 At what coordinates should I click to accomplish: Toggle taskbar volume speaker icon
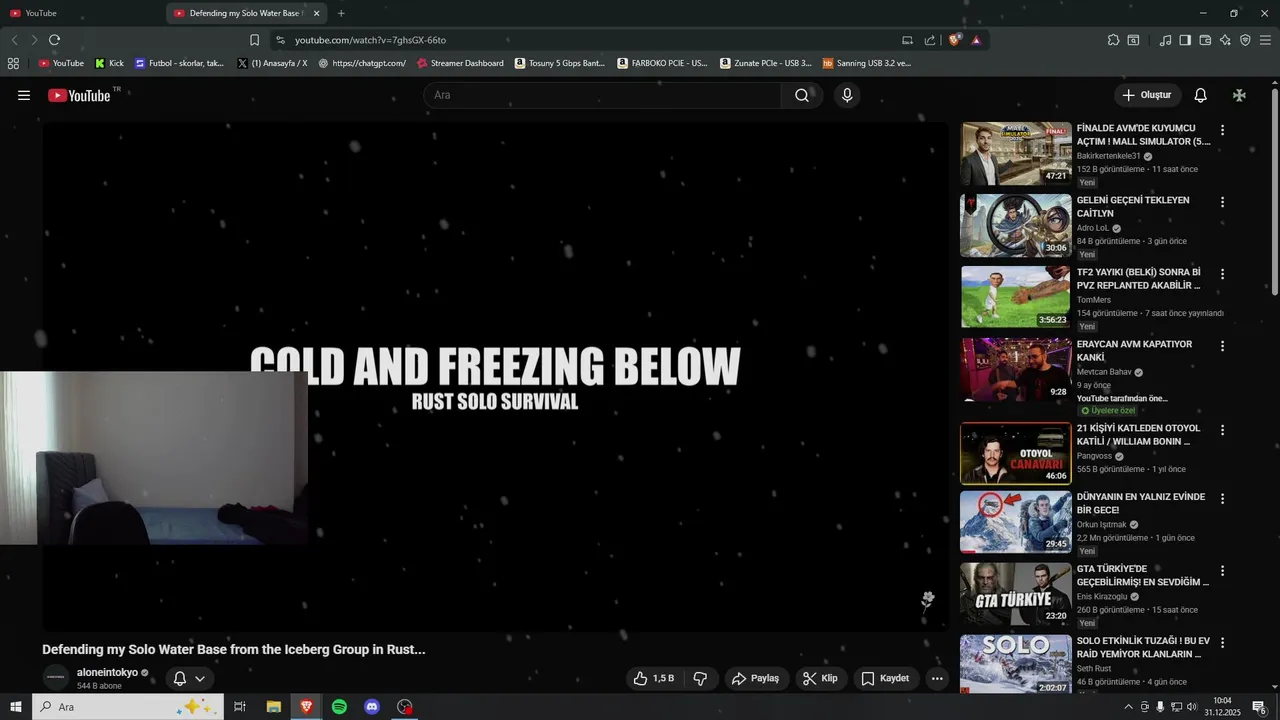click(1192, 707)
